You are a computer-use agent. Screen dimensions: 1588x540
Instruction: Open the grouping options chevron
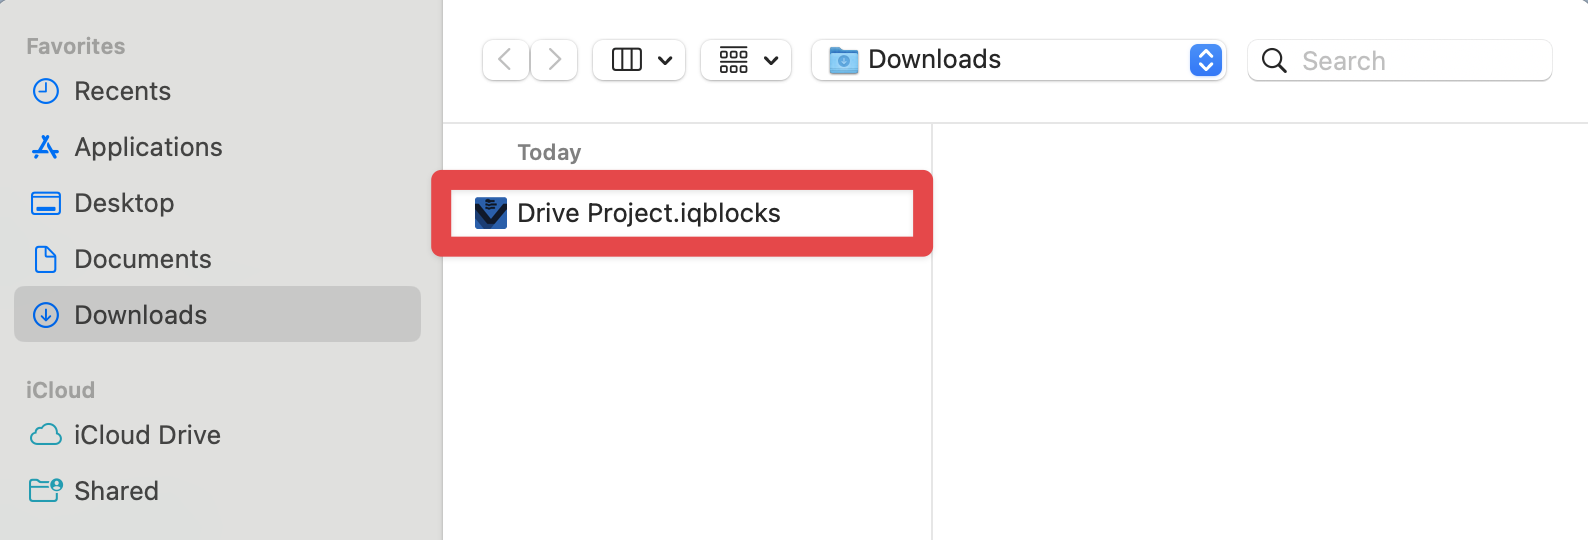pos(771,61)
